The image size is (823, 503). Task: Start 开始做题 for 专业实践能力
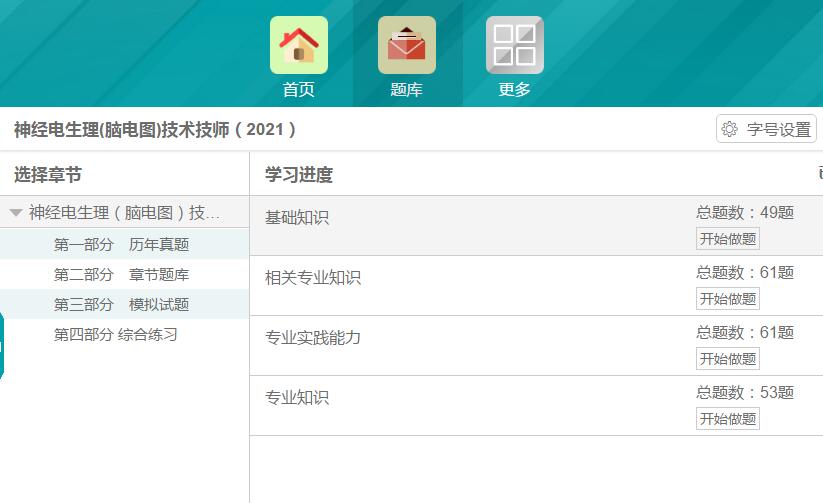727,359
